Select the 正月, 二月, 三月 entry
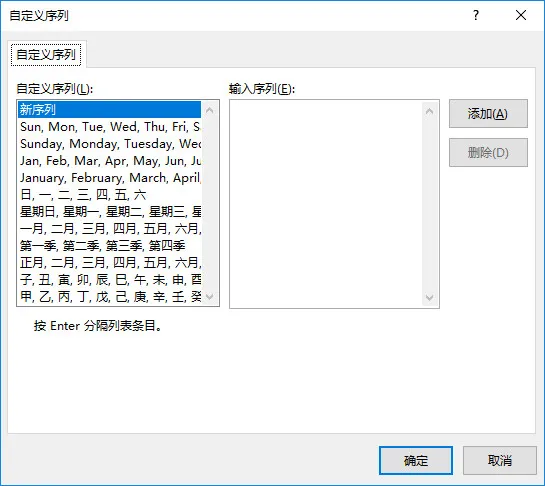Image resolution: width=545 pixels, height=486 pixels. coord(109,263)
